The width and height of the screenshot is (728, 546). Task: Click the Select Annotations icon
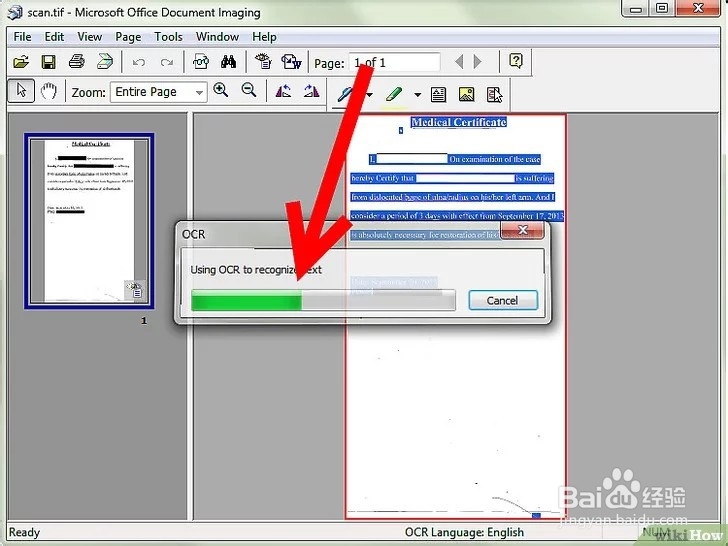[x=494, y=94]
